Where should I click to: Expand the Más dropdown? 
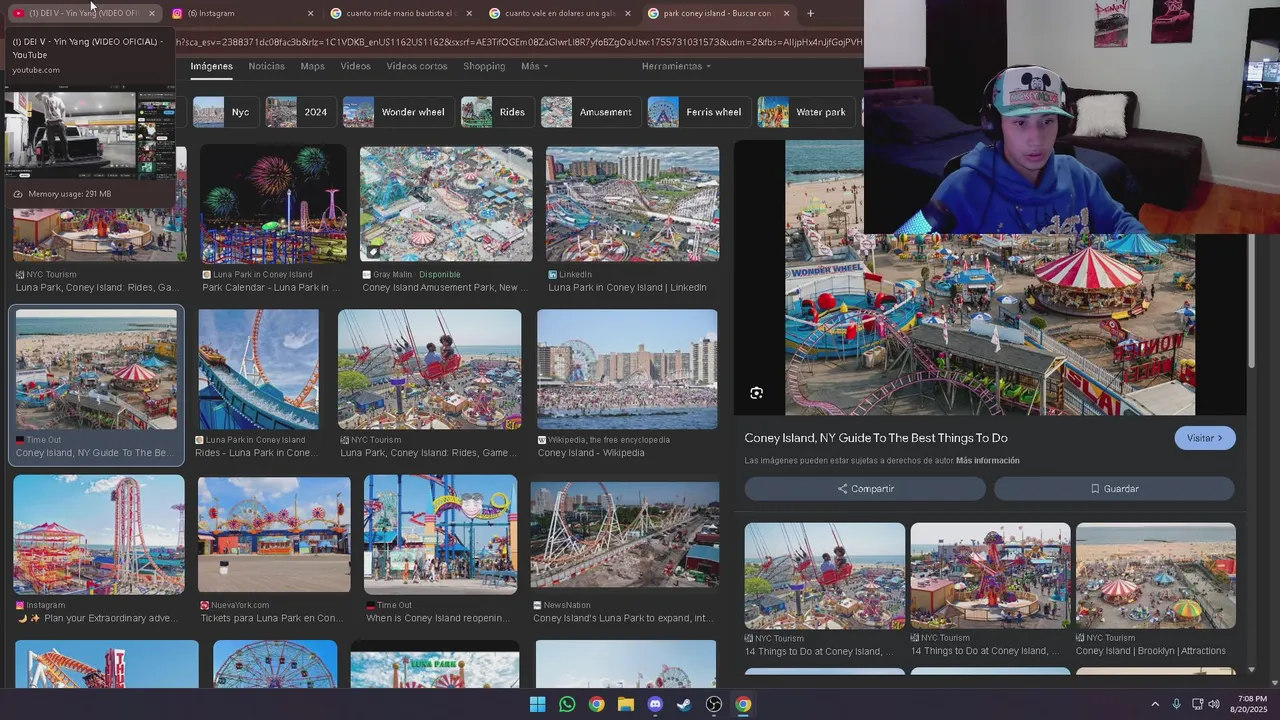pyautogui.click(x=534, y=66)
